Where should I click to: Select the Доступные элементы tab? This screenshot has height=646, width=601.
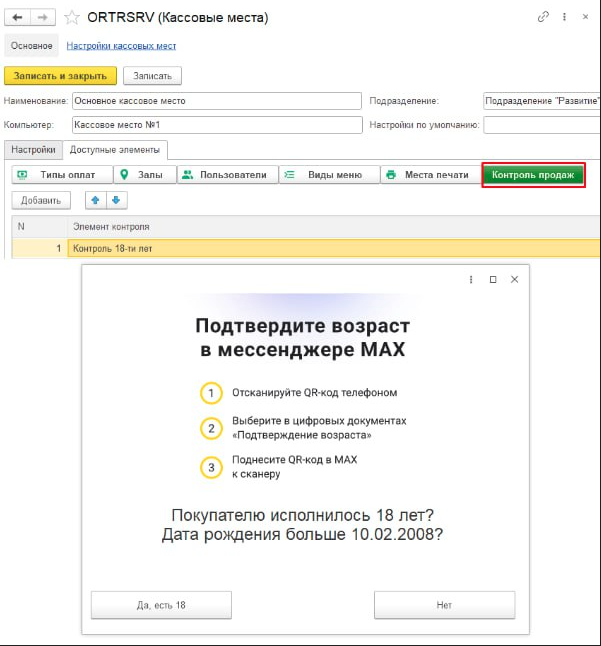click(116, 149)
